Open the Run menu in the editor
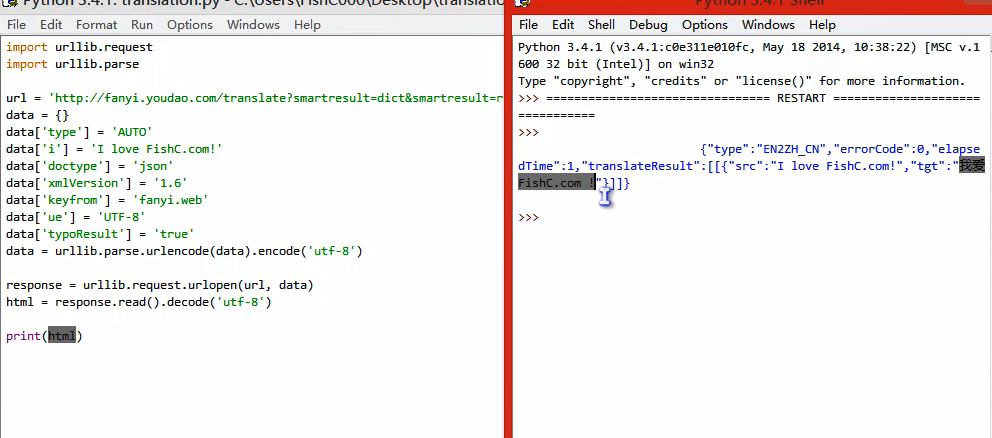This screenshot has height=438, width=992. pyautogui.click(x=142, y=24)
